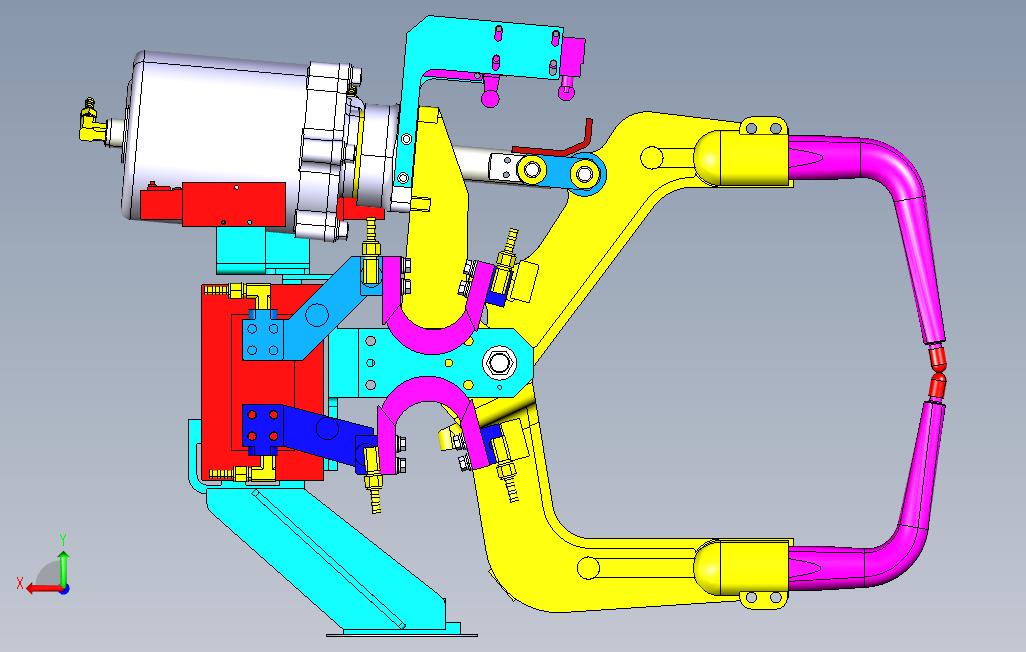Screen dimensions: 1026x652
Task: Click the red X axis arrow of the triad
Action: click(x=44, y=588)
